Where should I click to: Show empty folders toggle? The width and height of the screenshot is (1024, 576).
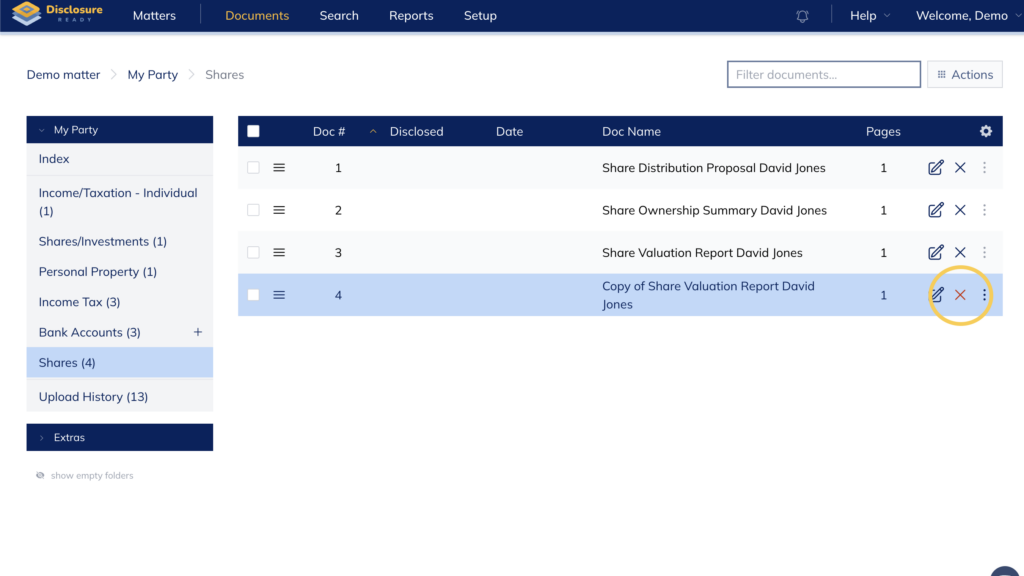pos(85,476)
